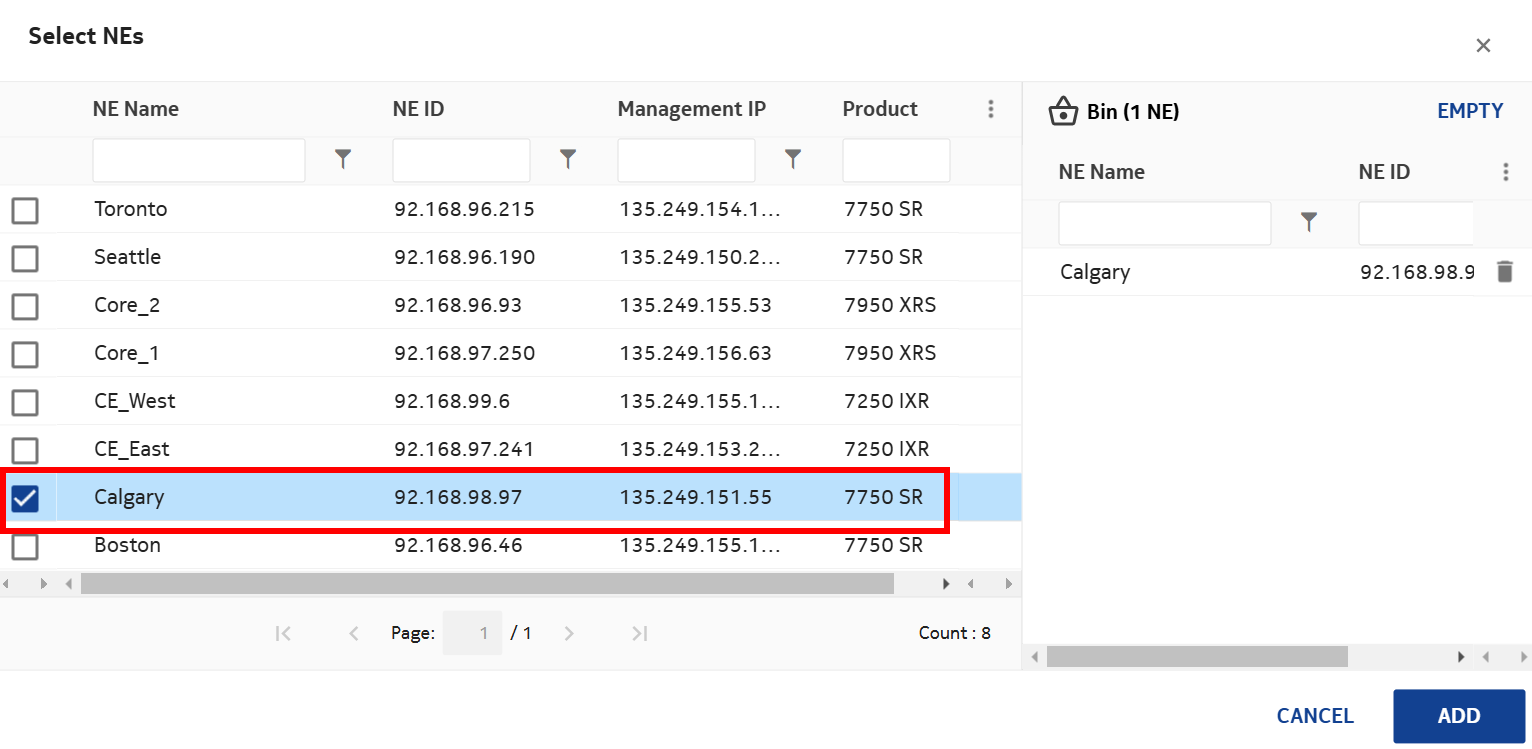This screenshot has height=749, width=1532.
Task: Empty the Bin using the EMPTY link
Action: [1469, 111]
